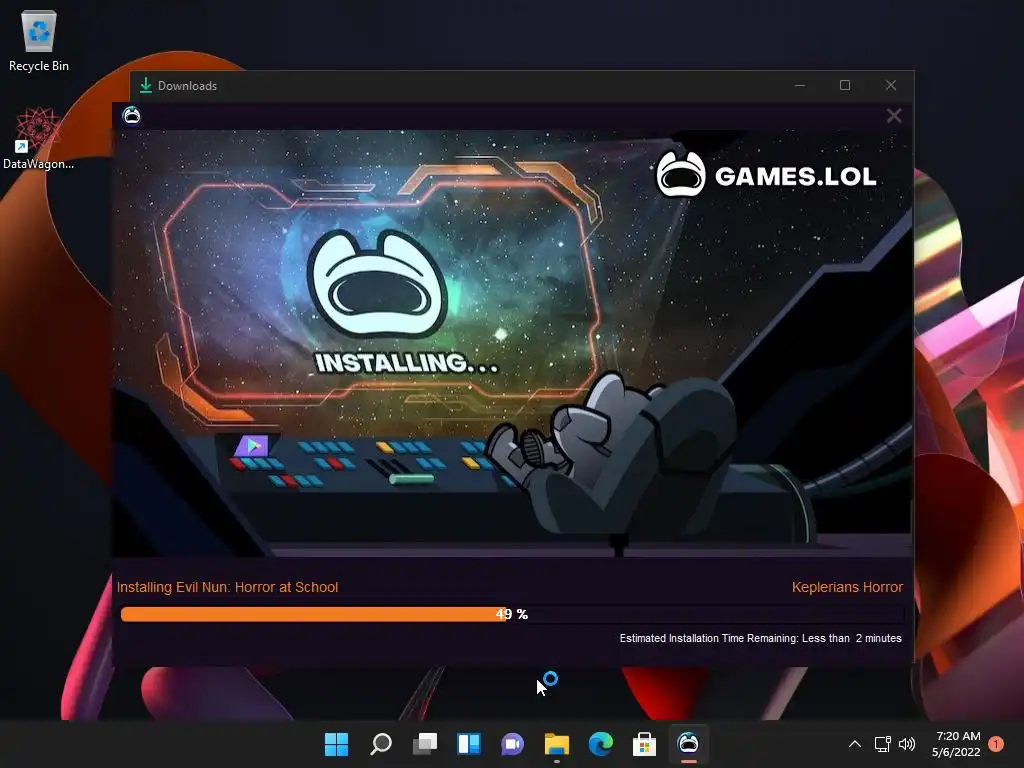Minimize the Downloads window
Image resolution: width=1024 pixels, height=768 pixels.
(799, 86)
